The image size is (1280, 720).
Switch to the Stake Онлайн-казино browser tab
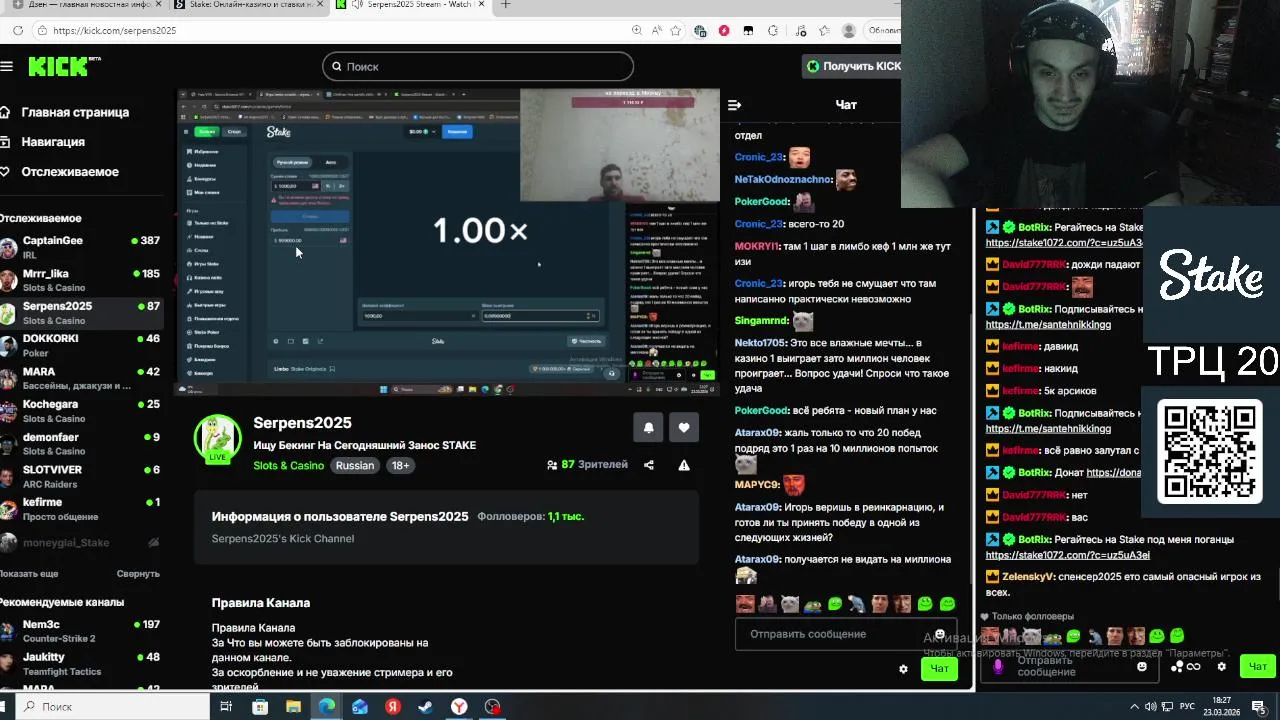247,5
